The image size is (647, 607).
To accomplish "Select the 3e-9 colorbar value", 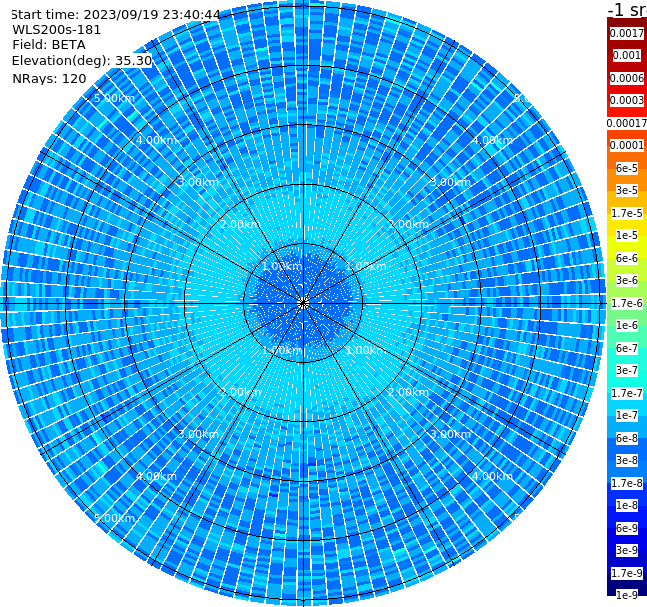I will click(627, 550).
